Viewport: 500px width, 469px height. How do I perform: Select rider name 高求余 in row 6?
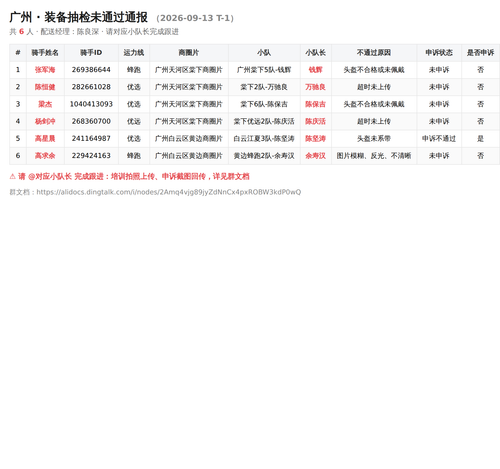tap(45, 156)
